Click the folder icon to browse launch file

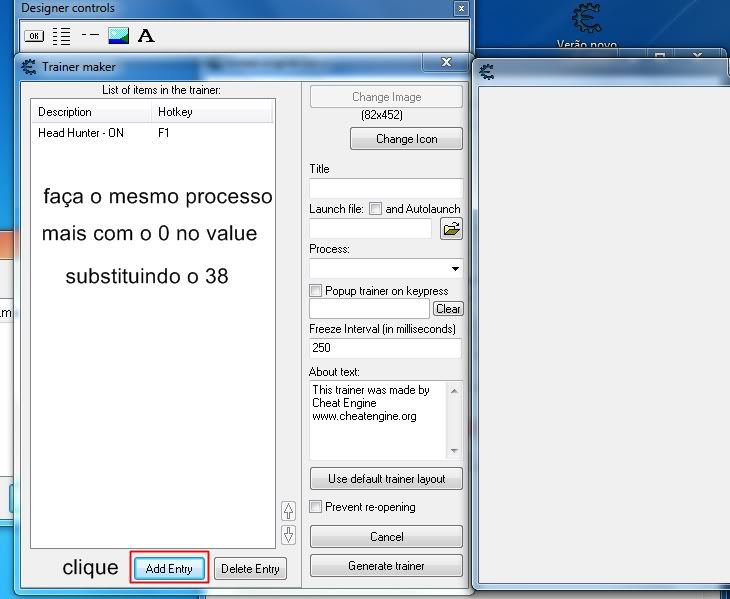point(451,229)
